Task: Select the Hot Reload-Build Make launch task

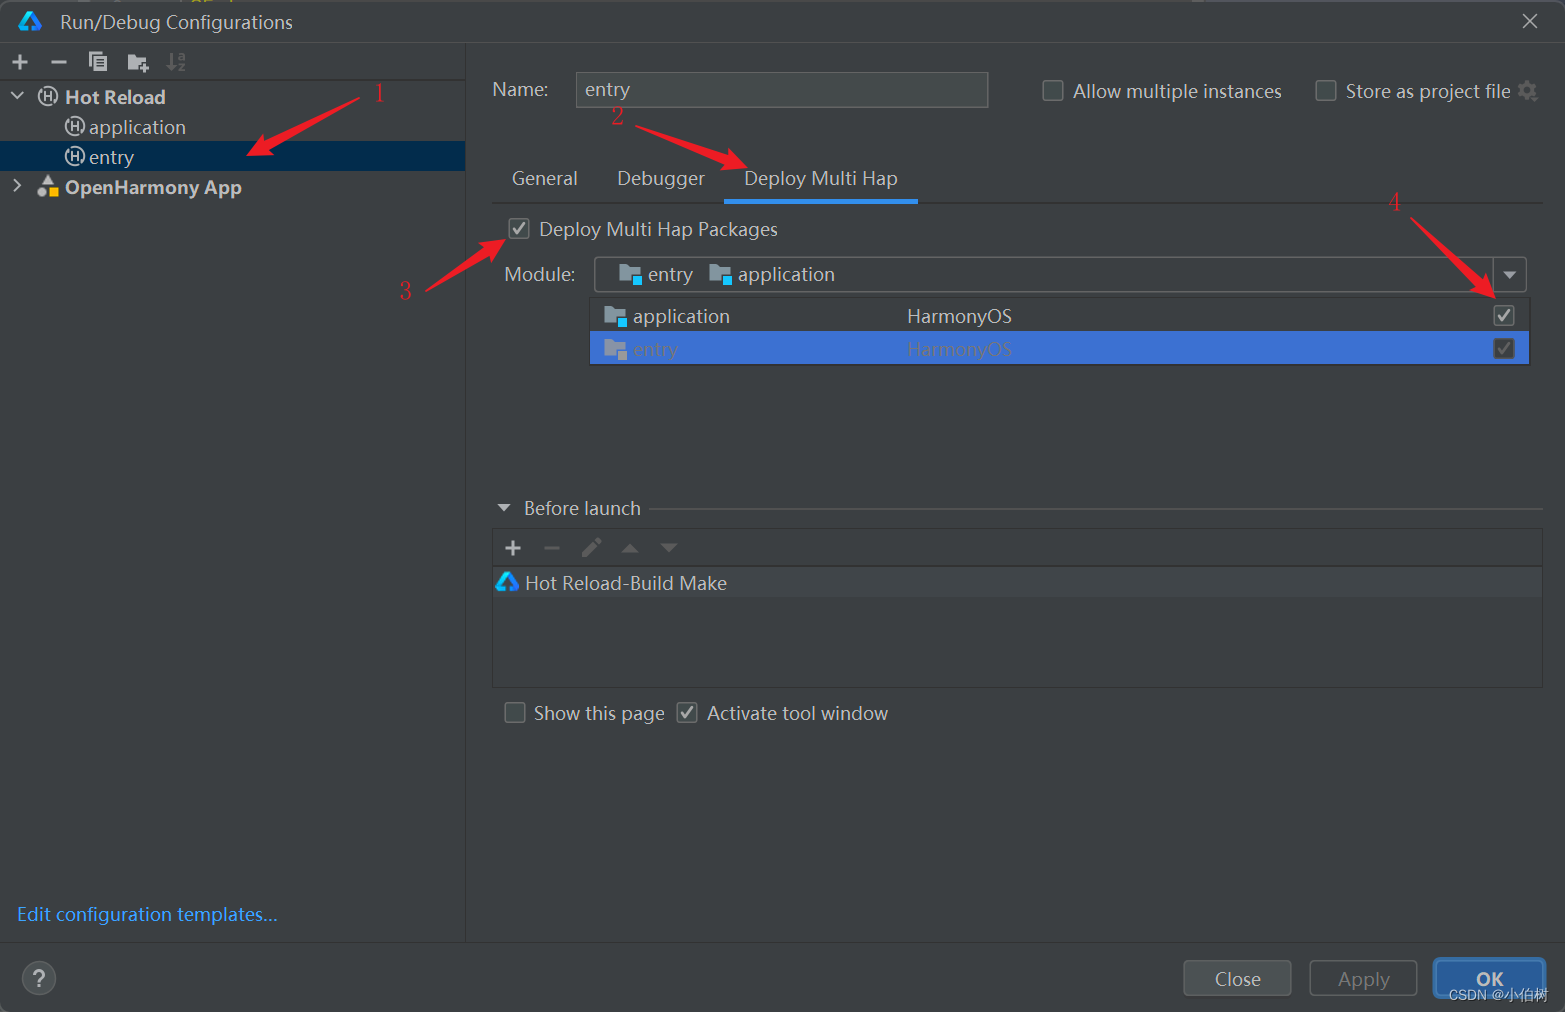Action: [x=1017, y=583]
